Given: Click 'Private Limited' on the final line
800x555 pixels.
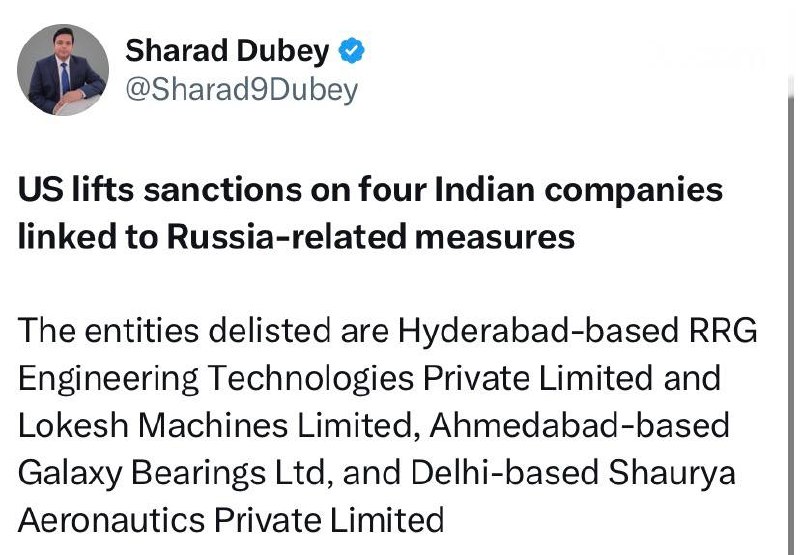Looking at the screenshot, I should click(329, 520).
